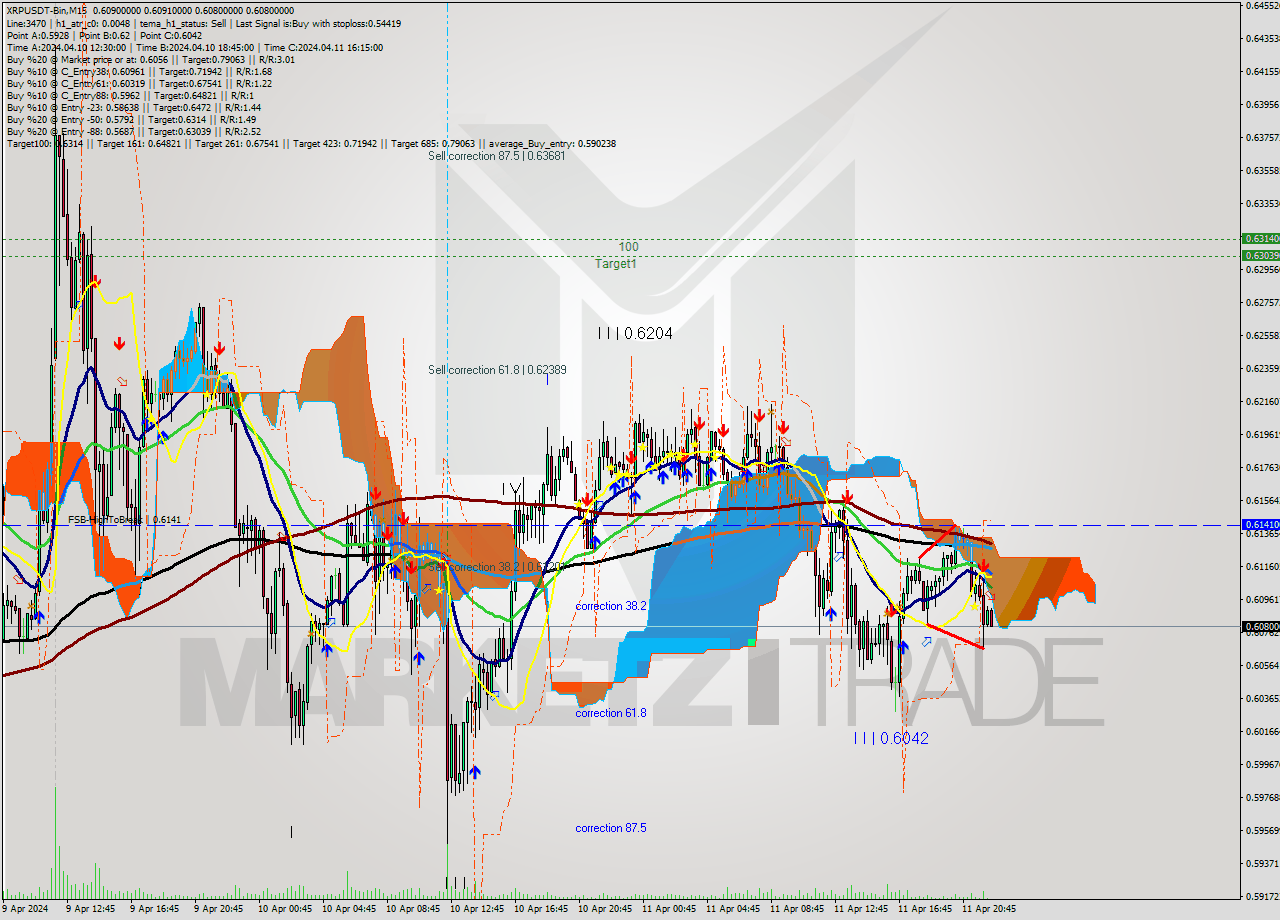Click the 0.64520 price scale value

[x=1262, y=6]
